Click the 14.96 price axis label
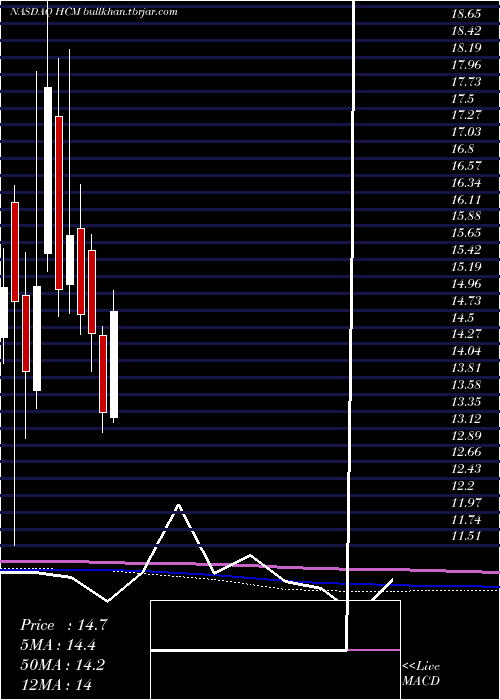 466,284
